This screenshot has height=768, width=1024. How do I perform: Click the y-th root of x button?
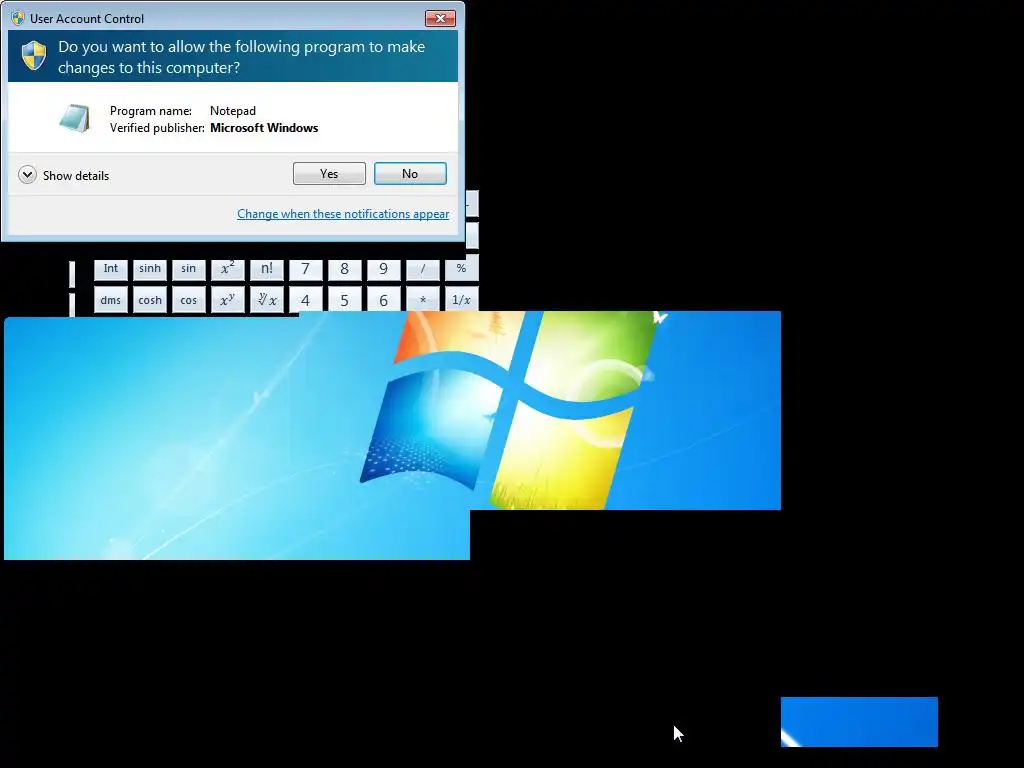coord(267,300)
